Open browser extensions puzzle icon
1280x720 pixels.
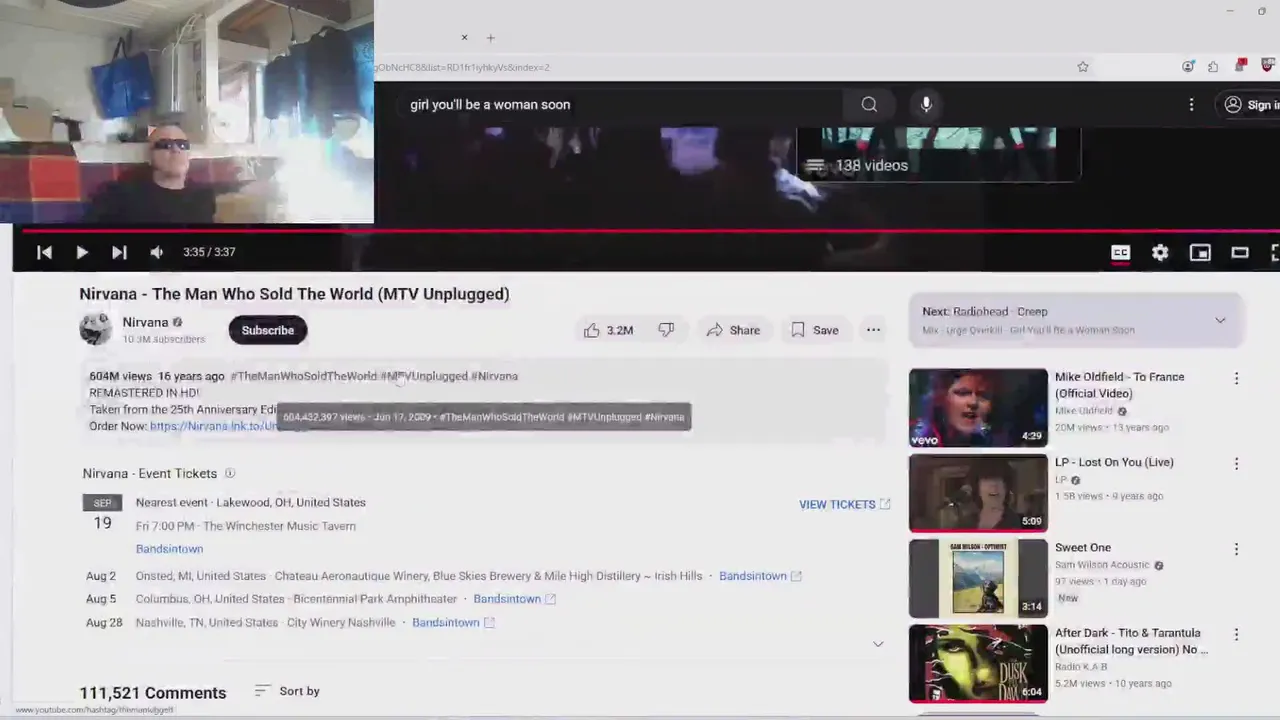tap(1213, 67)
